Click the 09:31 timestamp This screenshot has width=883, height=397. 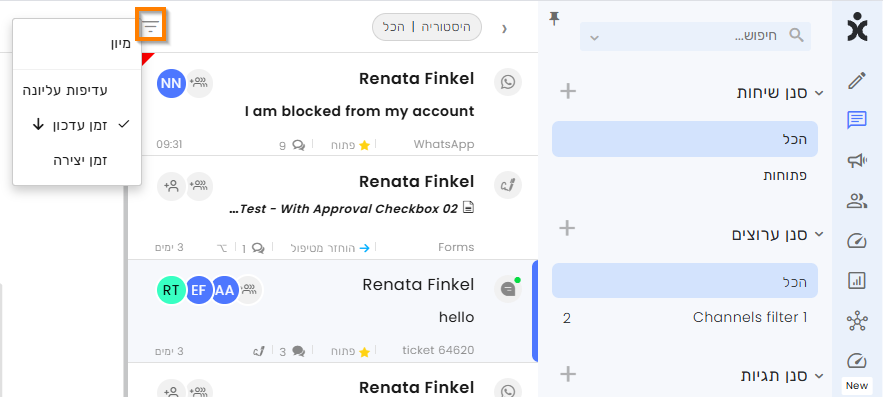(x=170, y=144)
